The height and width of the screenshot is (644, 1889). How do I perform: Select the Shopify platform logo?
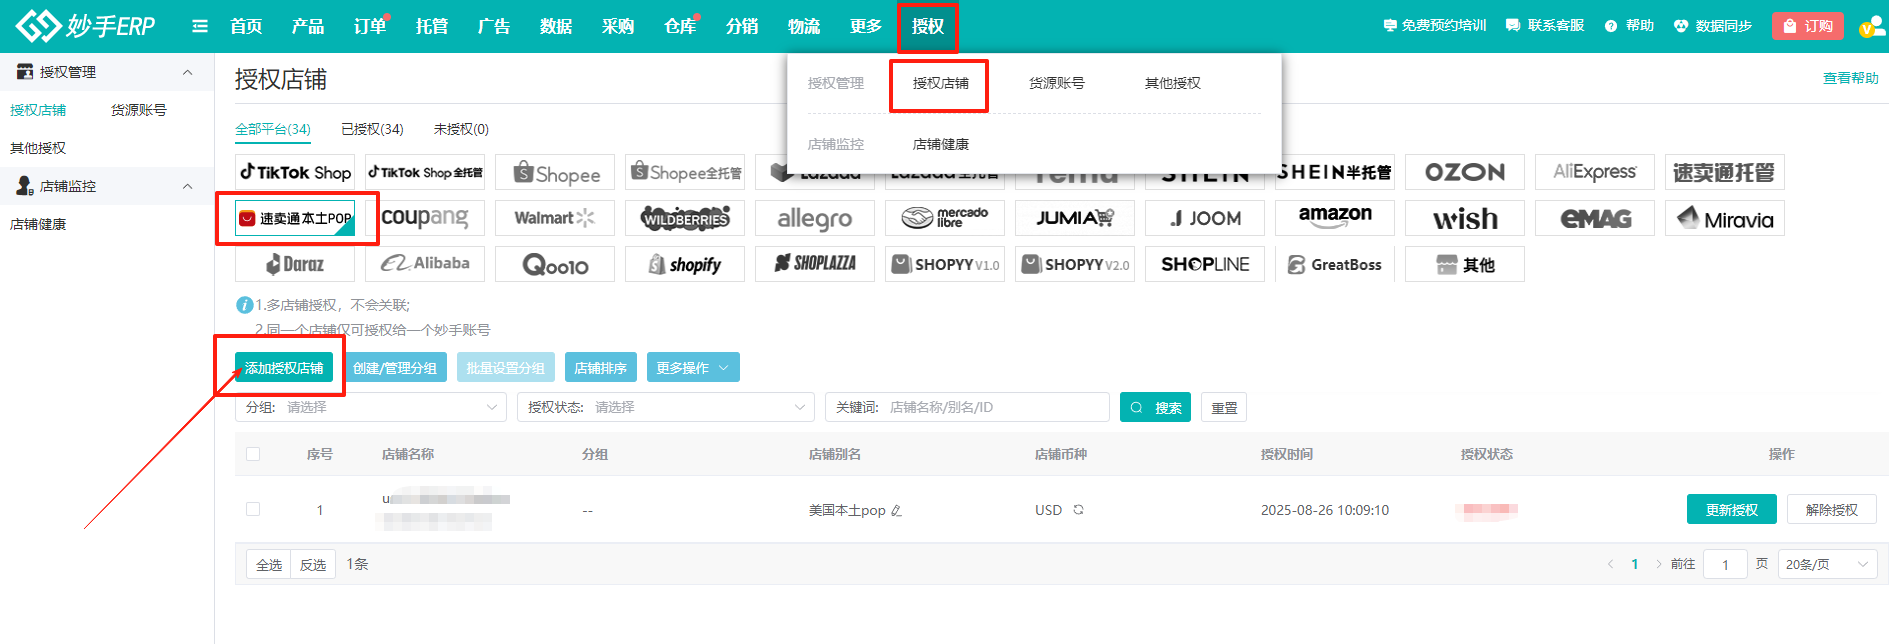(x=685, y=264)
